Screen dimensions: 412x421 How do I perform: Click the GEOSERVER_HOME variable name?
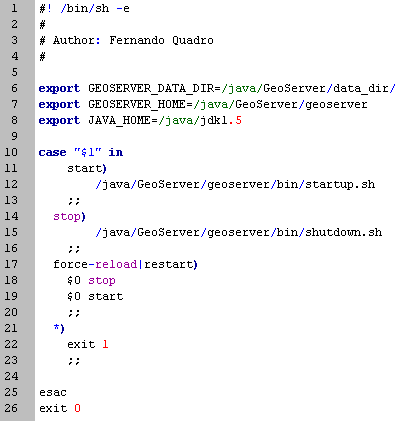tap(137, 105)
